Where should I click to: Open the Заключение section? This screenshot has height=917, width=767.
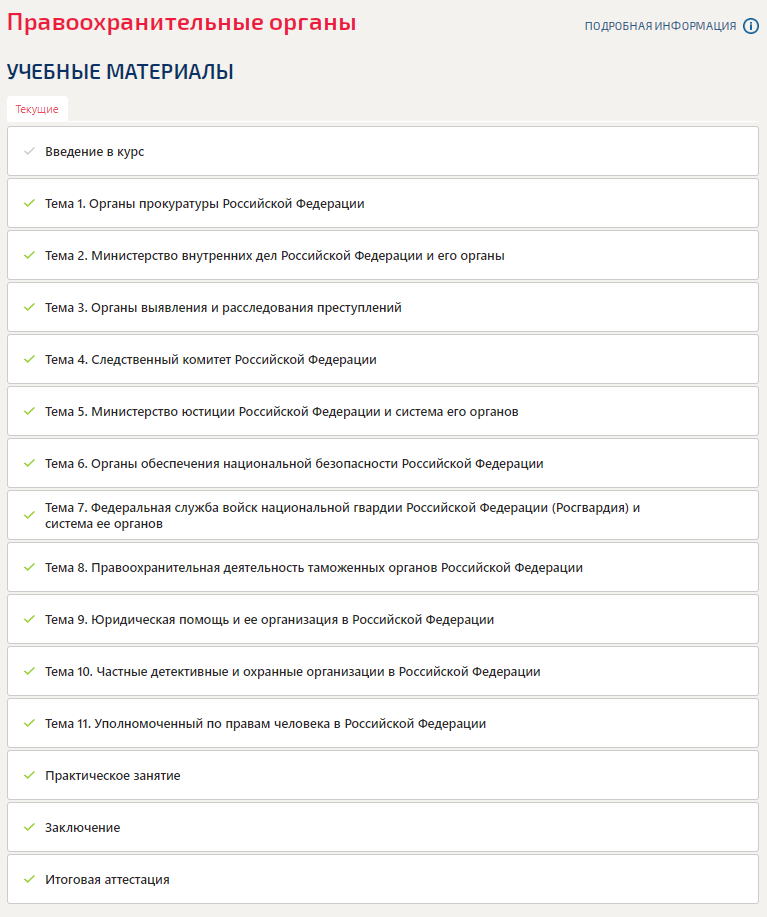82,827
